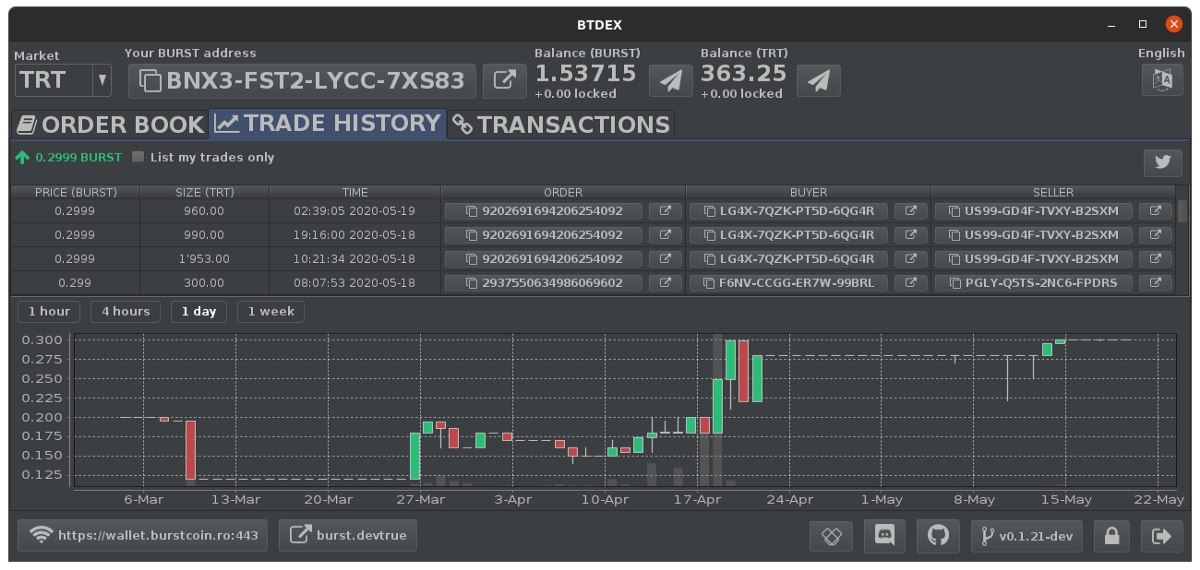Open the burst.devtrue explorer button
Image resolution: width=1200 pixels, height=570 pixels.
(348, 535)
